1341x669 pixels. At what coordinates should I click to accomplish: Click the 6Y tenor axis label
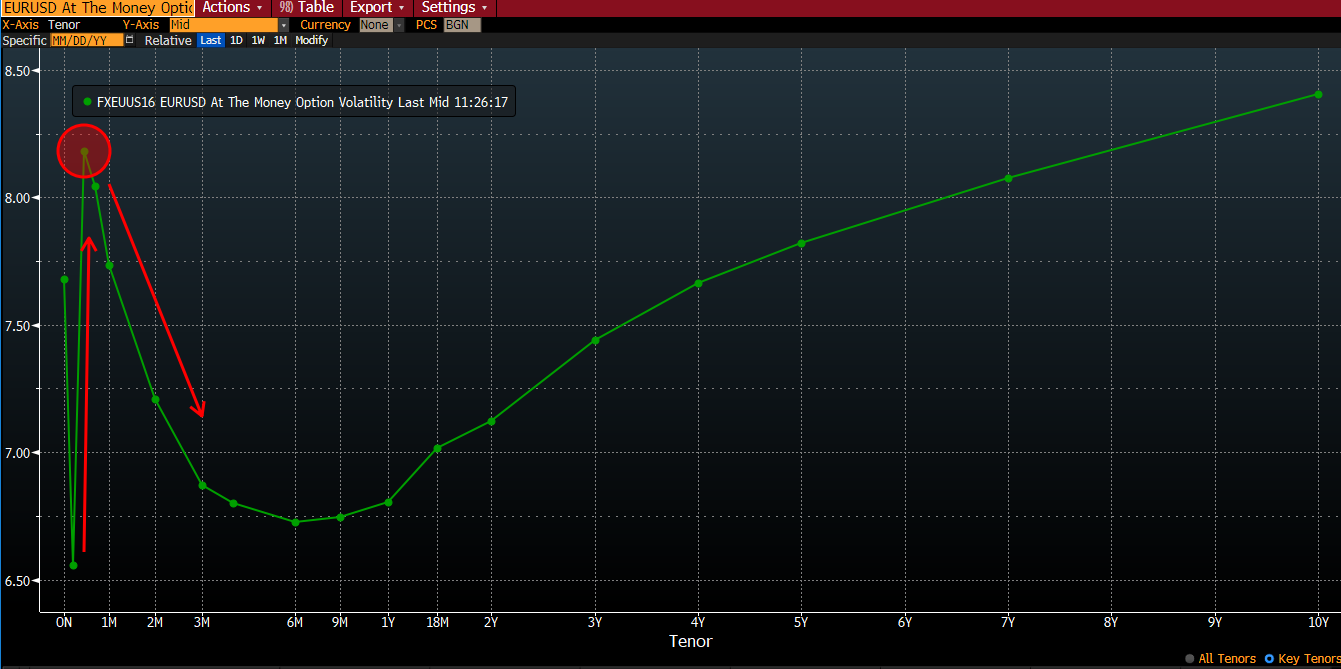pos(905,622)
